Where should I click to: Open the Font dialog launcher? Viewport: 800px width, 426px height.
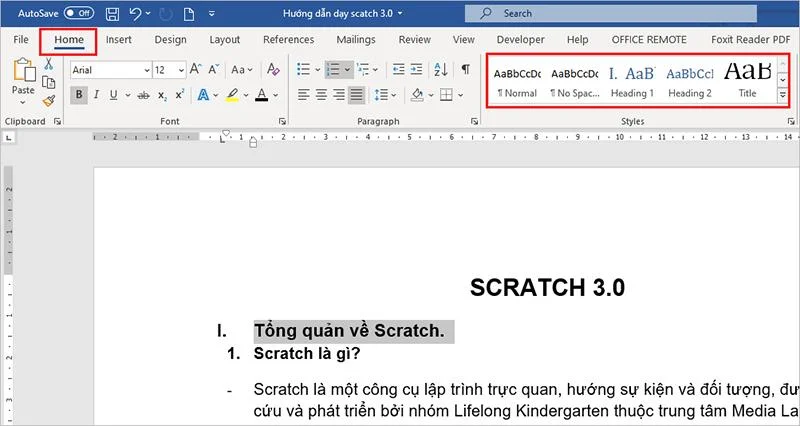pyautogui.click(x=282, y=121)
